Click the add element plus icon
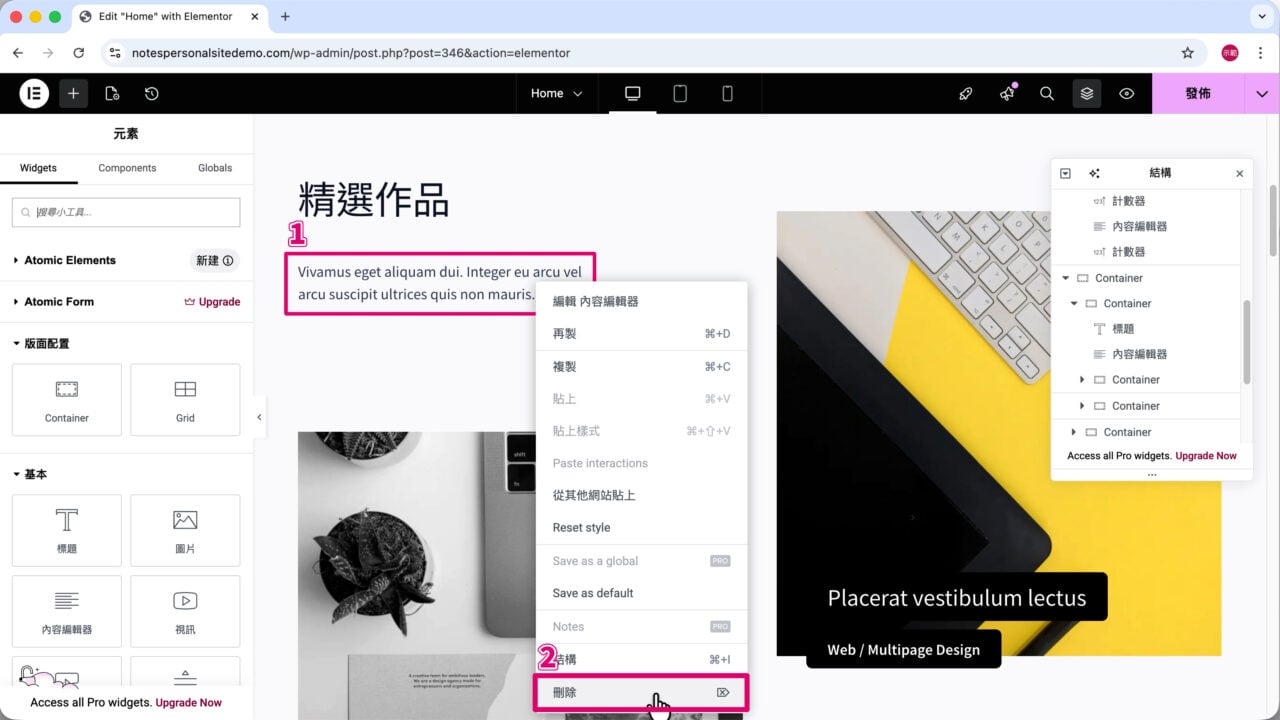The image size is (1280, 720). (73, 93)
